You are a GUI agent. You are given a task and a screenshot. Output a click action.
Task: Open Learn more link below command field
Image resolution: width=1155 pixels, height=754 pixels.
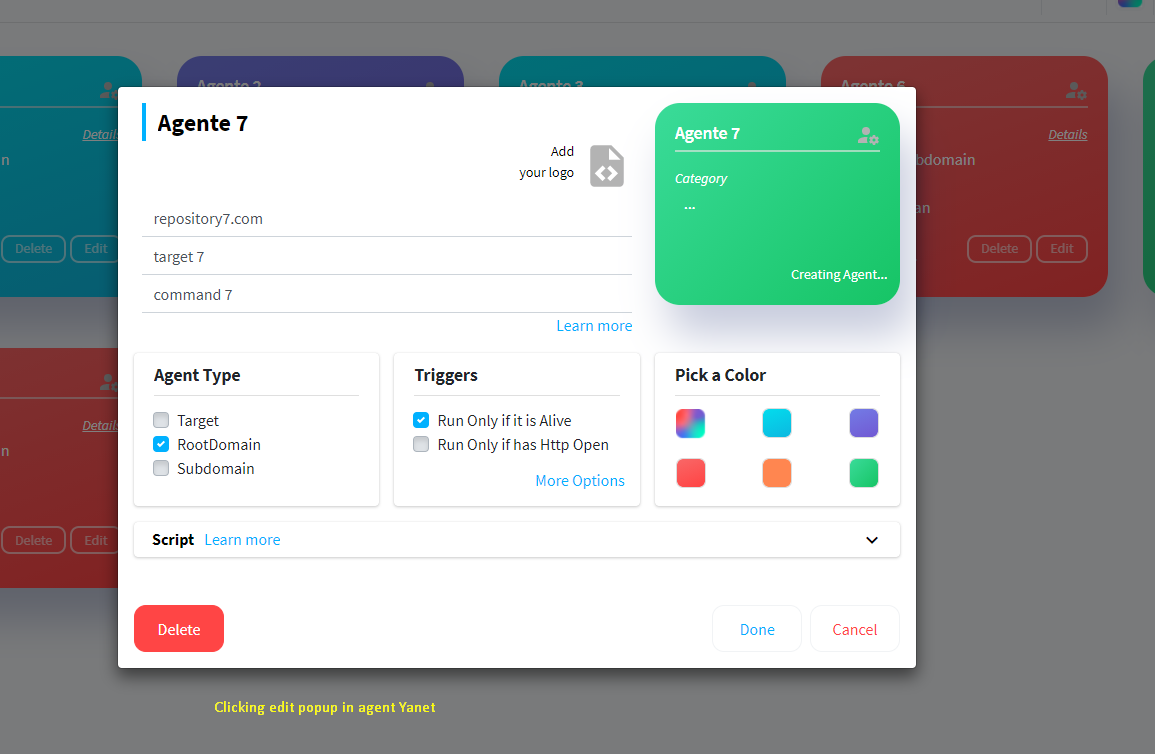click(x=594, y=326)
